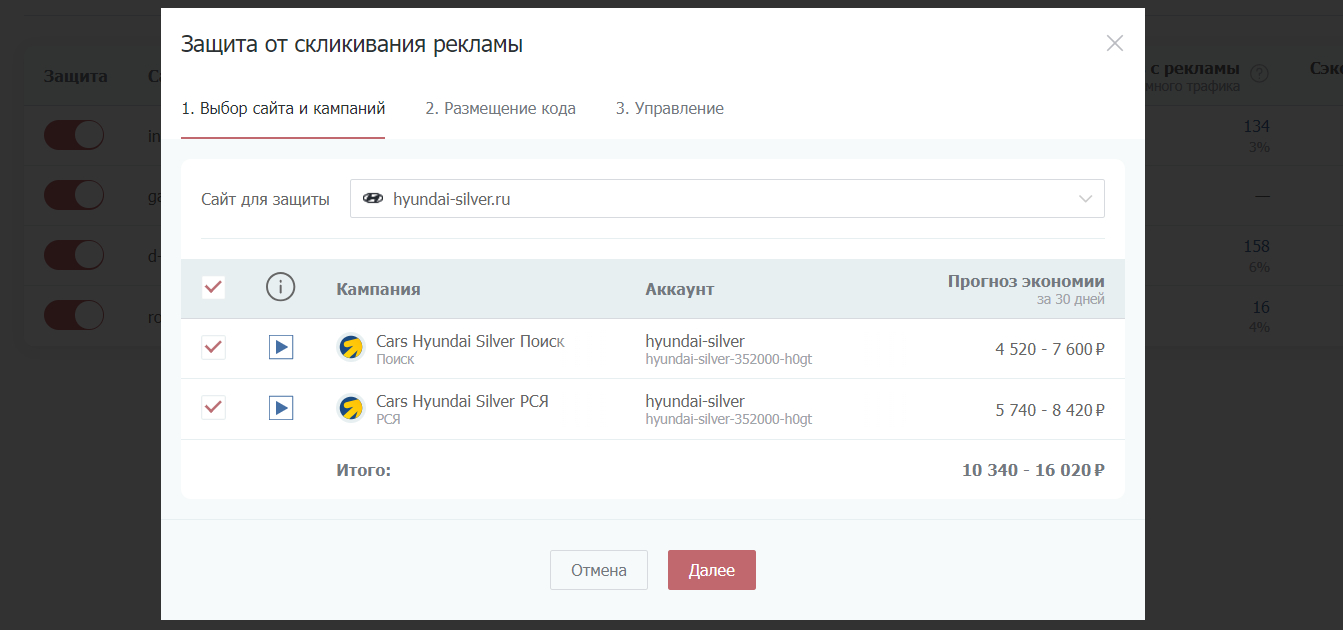
Task: Click Hyundai logo in site selector
Action: 373,199
